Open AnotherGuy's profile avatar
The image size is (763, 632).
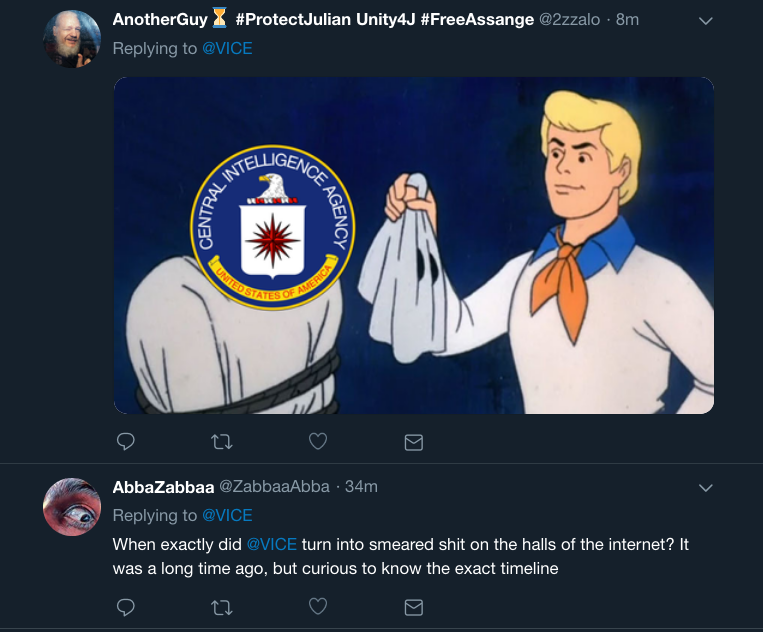coord(72,40)
